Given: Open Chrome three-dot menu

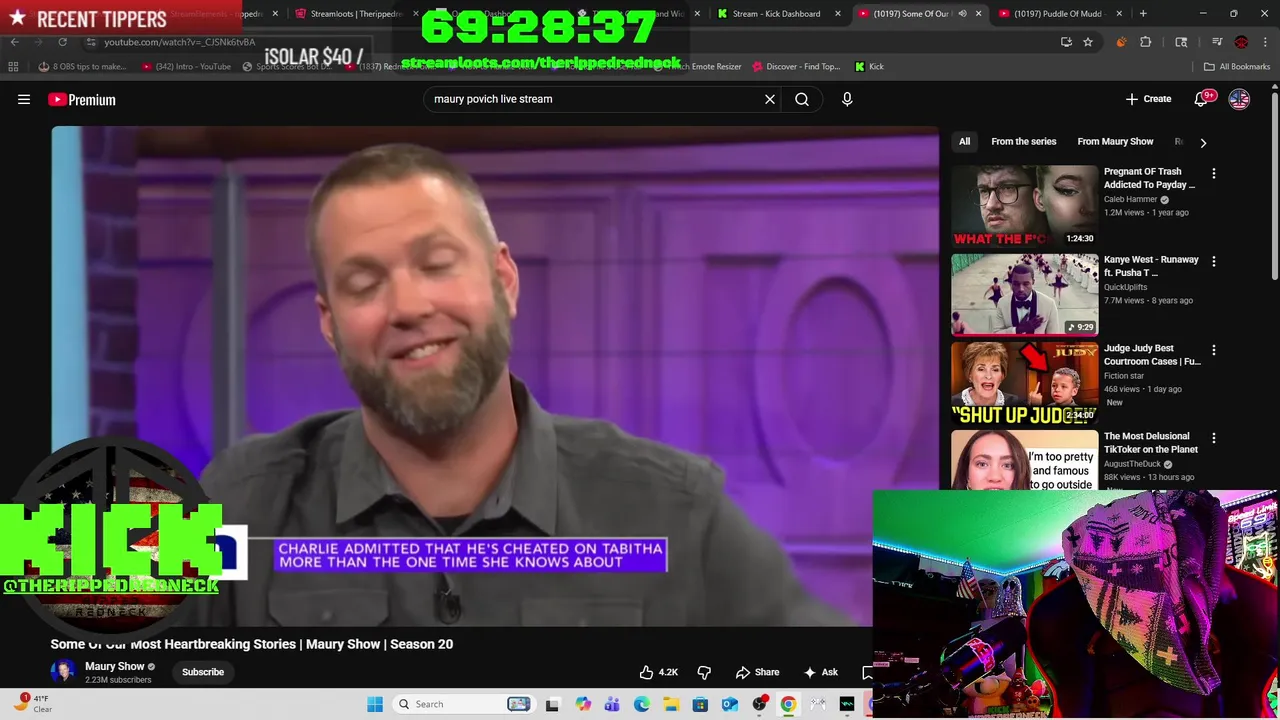Looking at the screenshot, I should tap(1264, 42).
